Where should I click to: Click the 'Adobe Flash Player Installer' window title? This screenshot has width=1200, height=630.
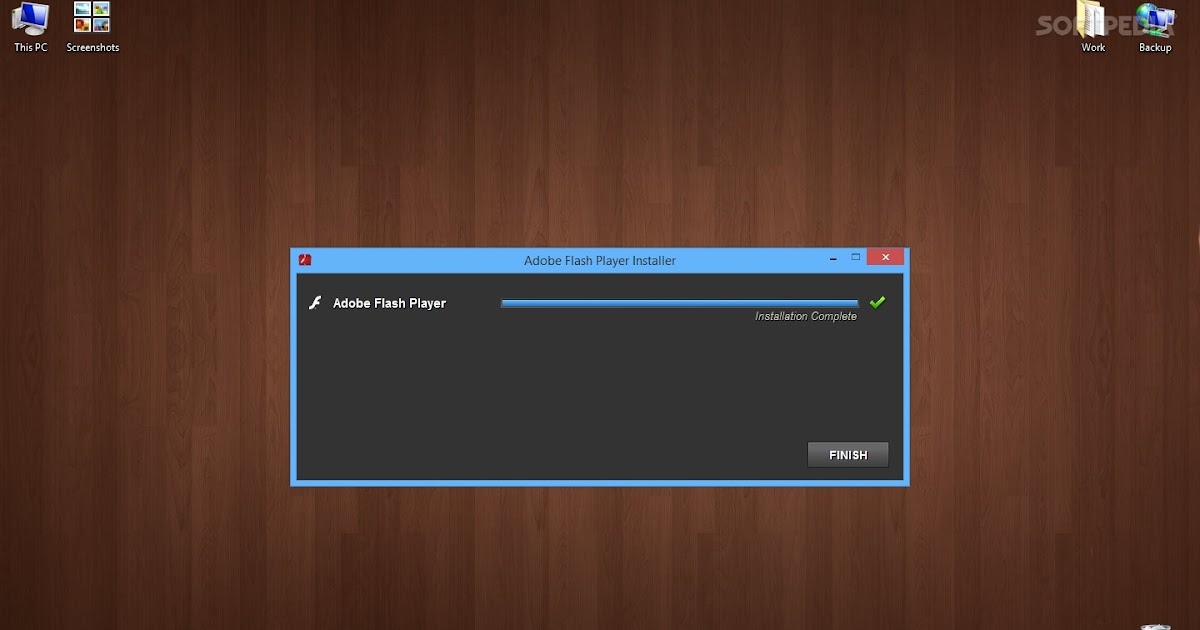pyautogui.click(x=600, y=260)
